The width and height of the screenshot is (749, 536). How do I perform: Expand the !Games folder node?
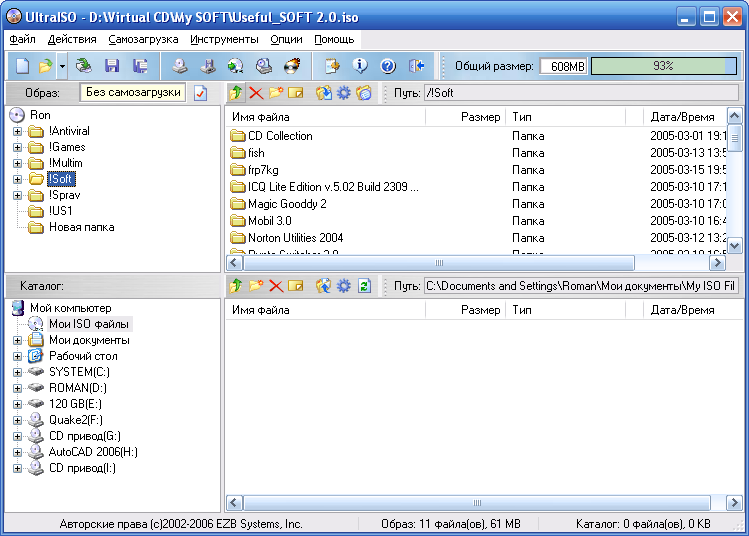tap(17, 147)
